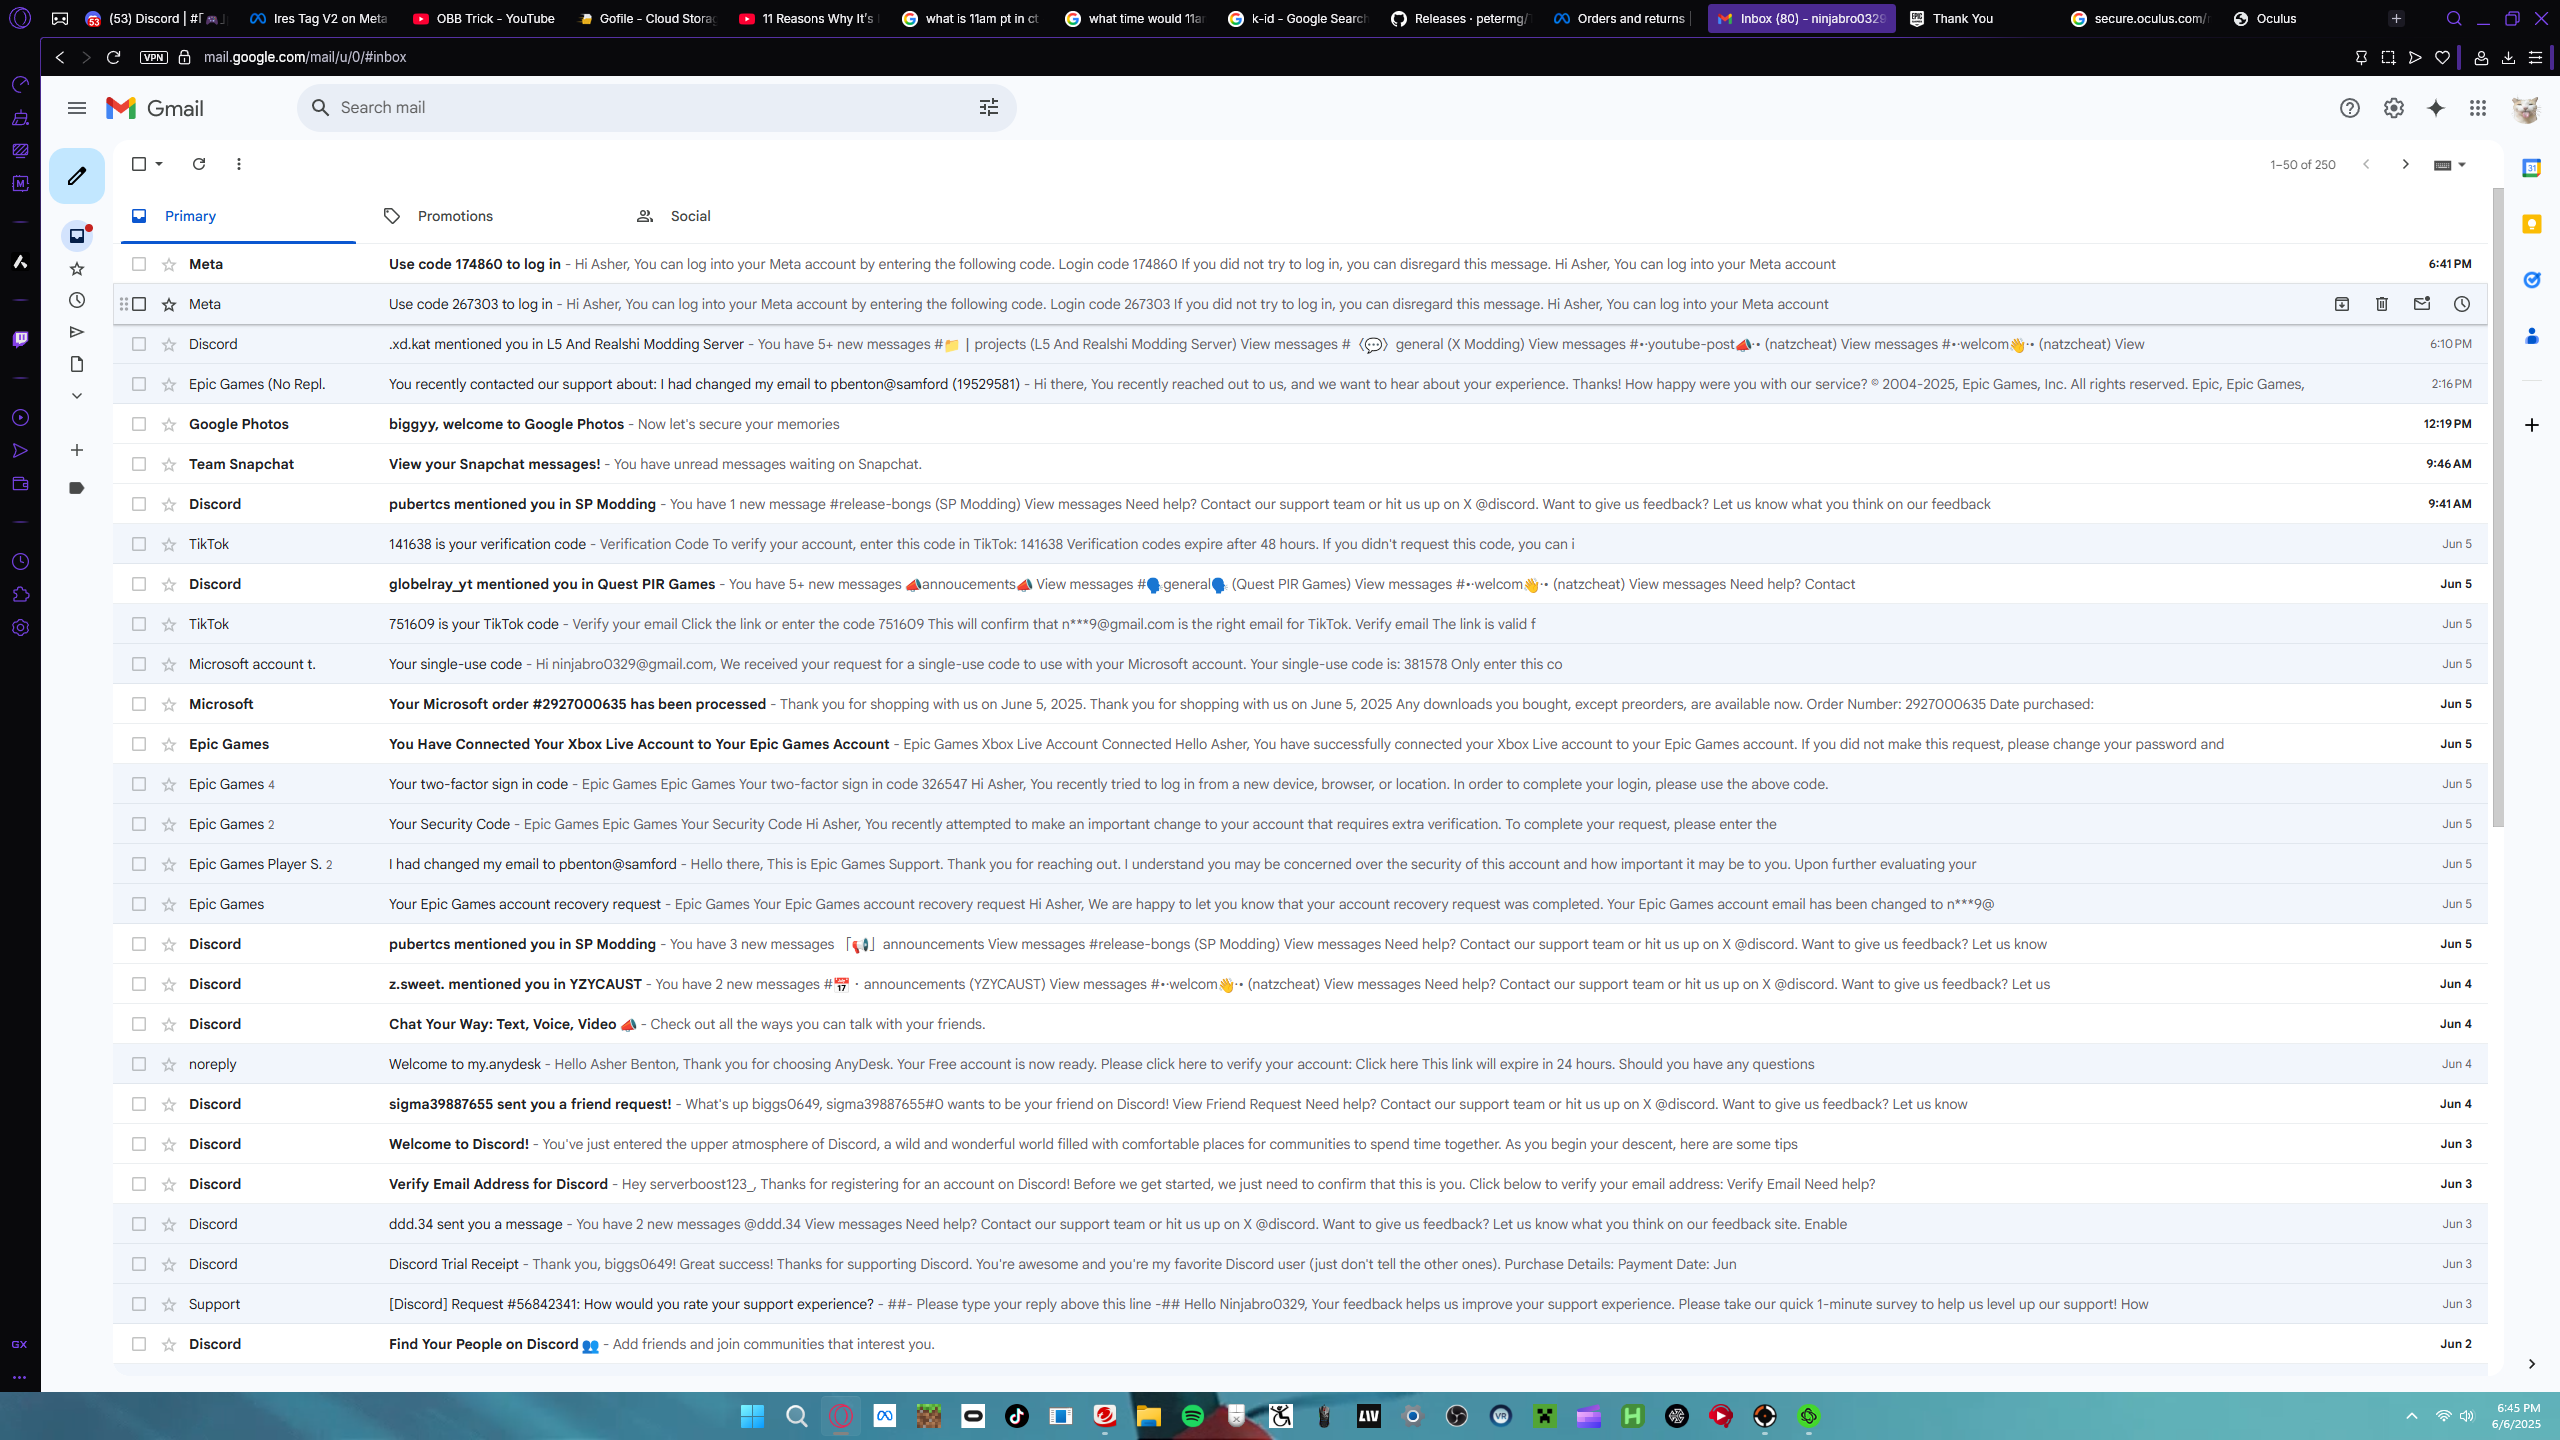Open the Gmail main menu hamburger
Image resolution: width=2560 pixels, height=1440 pixels.
[77, 108]
